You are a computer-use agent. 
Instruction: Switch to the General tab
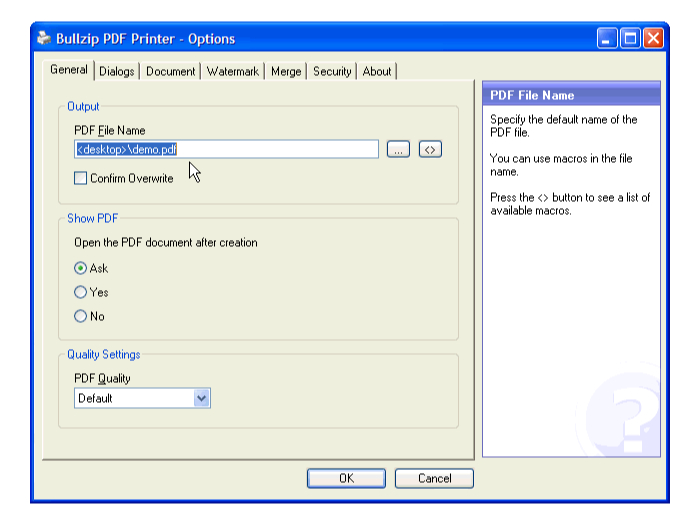[69, 70]
